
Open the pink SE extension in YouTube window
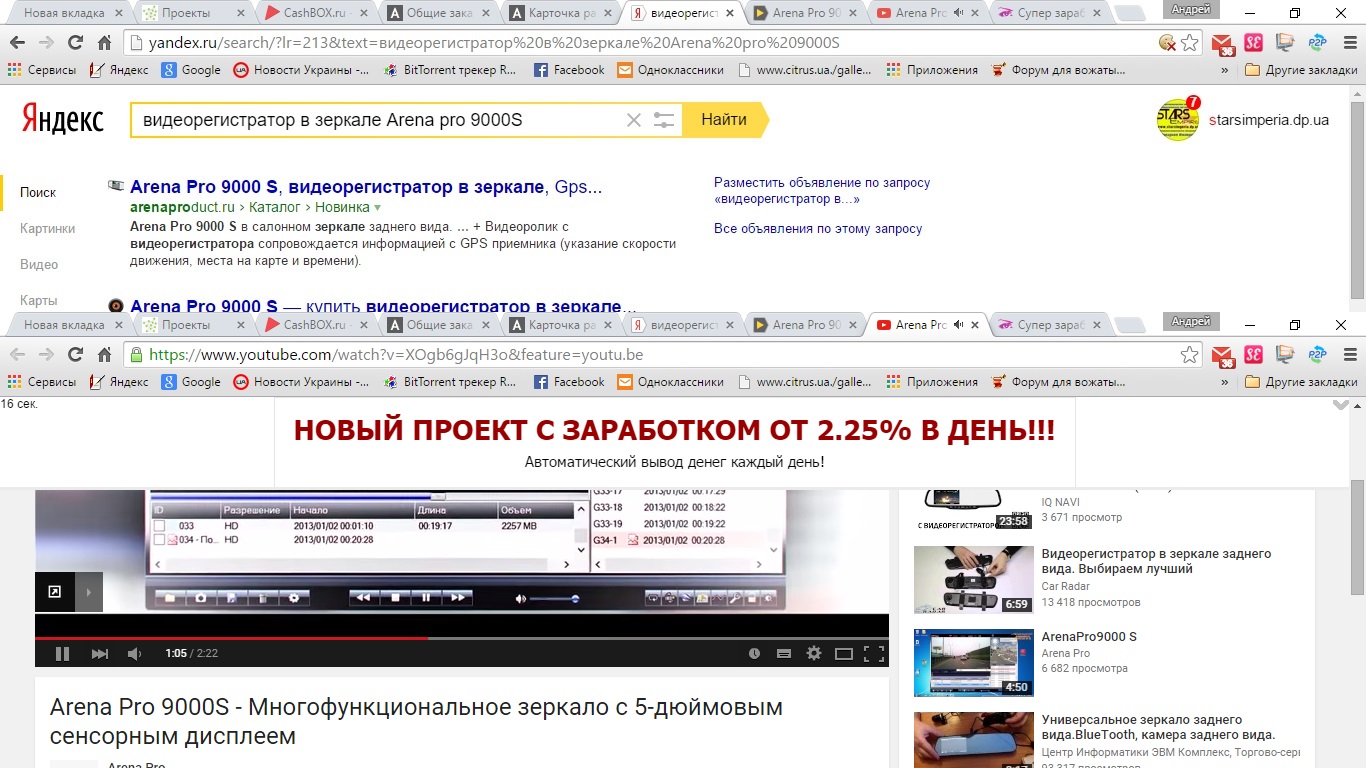click(1253, 354)
